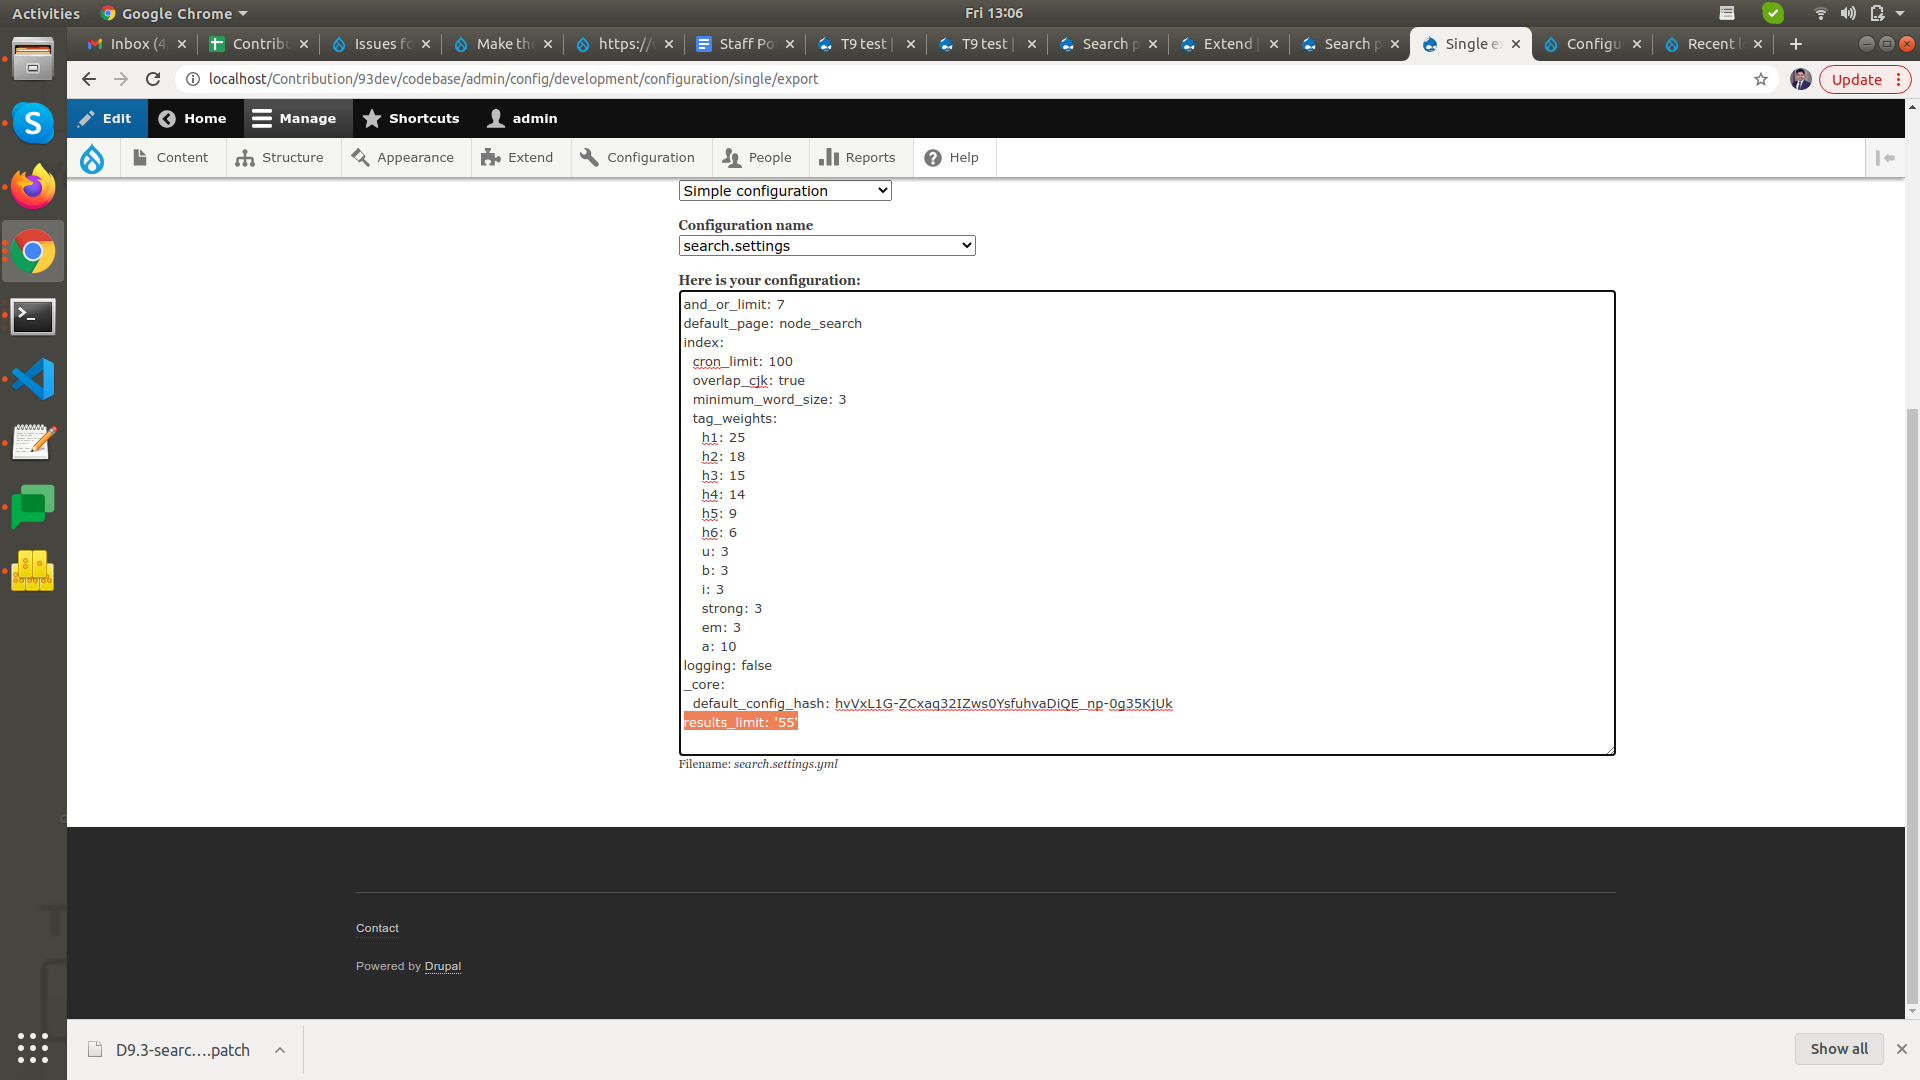
Task: Show applications grid in the dock
Action: pyautogui.click(x=33, y=1047)
